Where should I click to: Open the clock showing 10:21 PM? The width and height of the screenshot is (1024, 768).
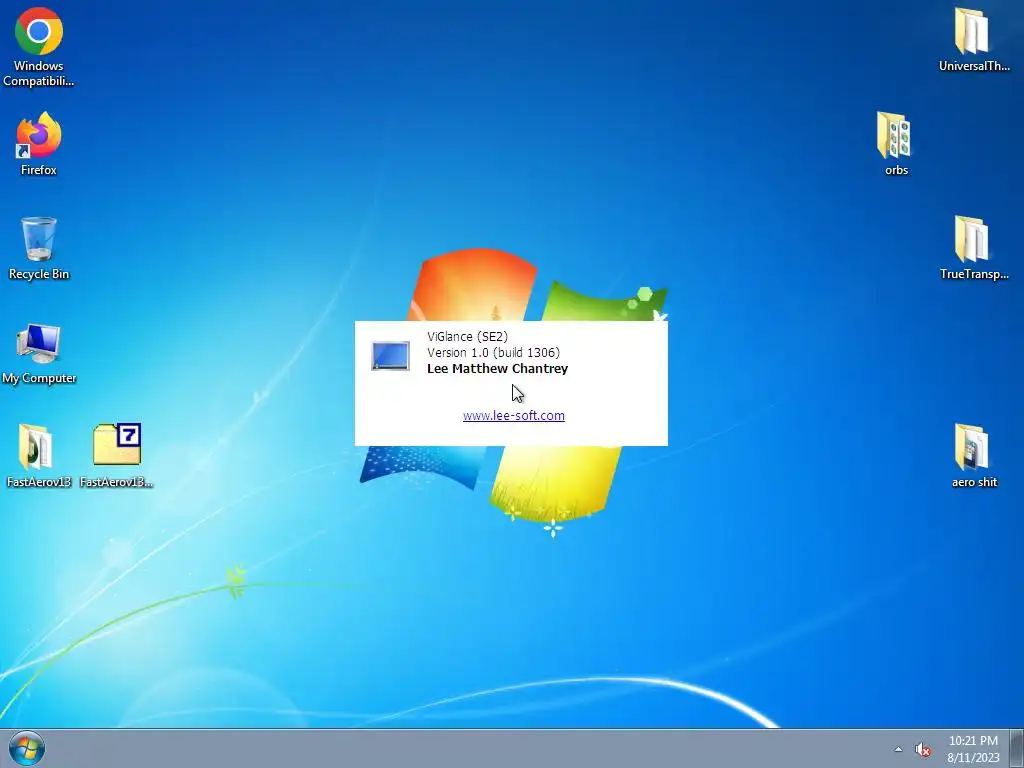pyautogui.click(x=973, y=749)
